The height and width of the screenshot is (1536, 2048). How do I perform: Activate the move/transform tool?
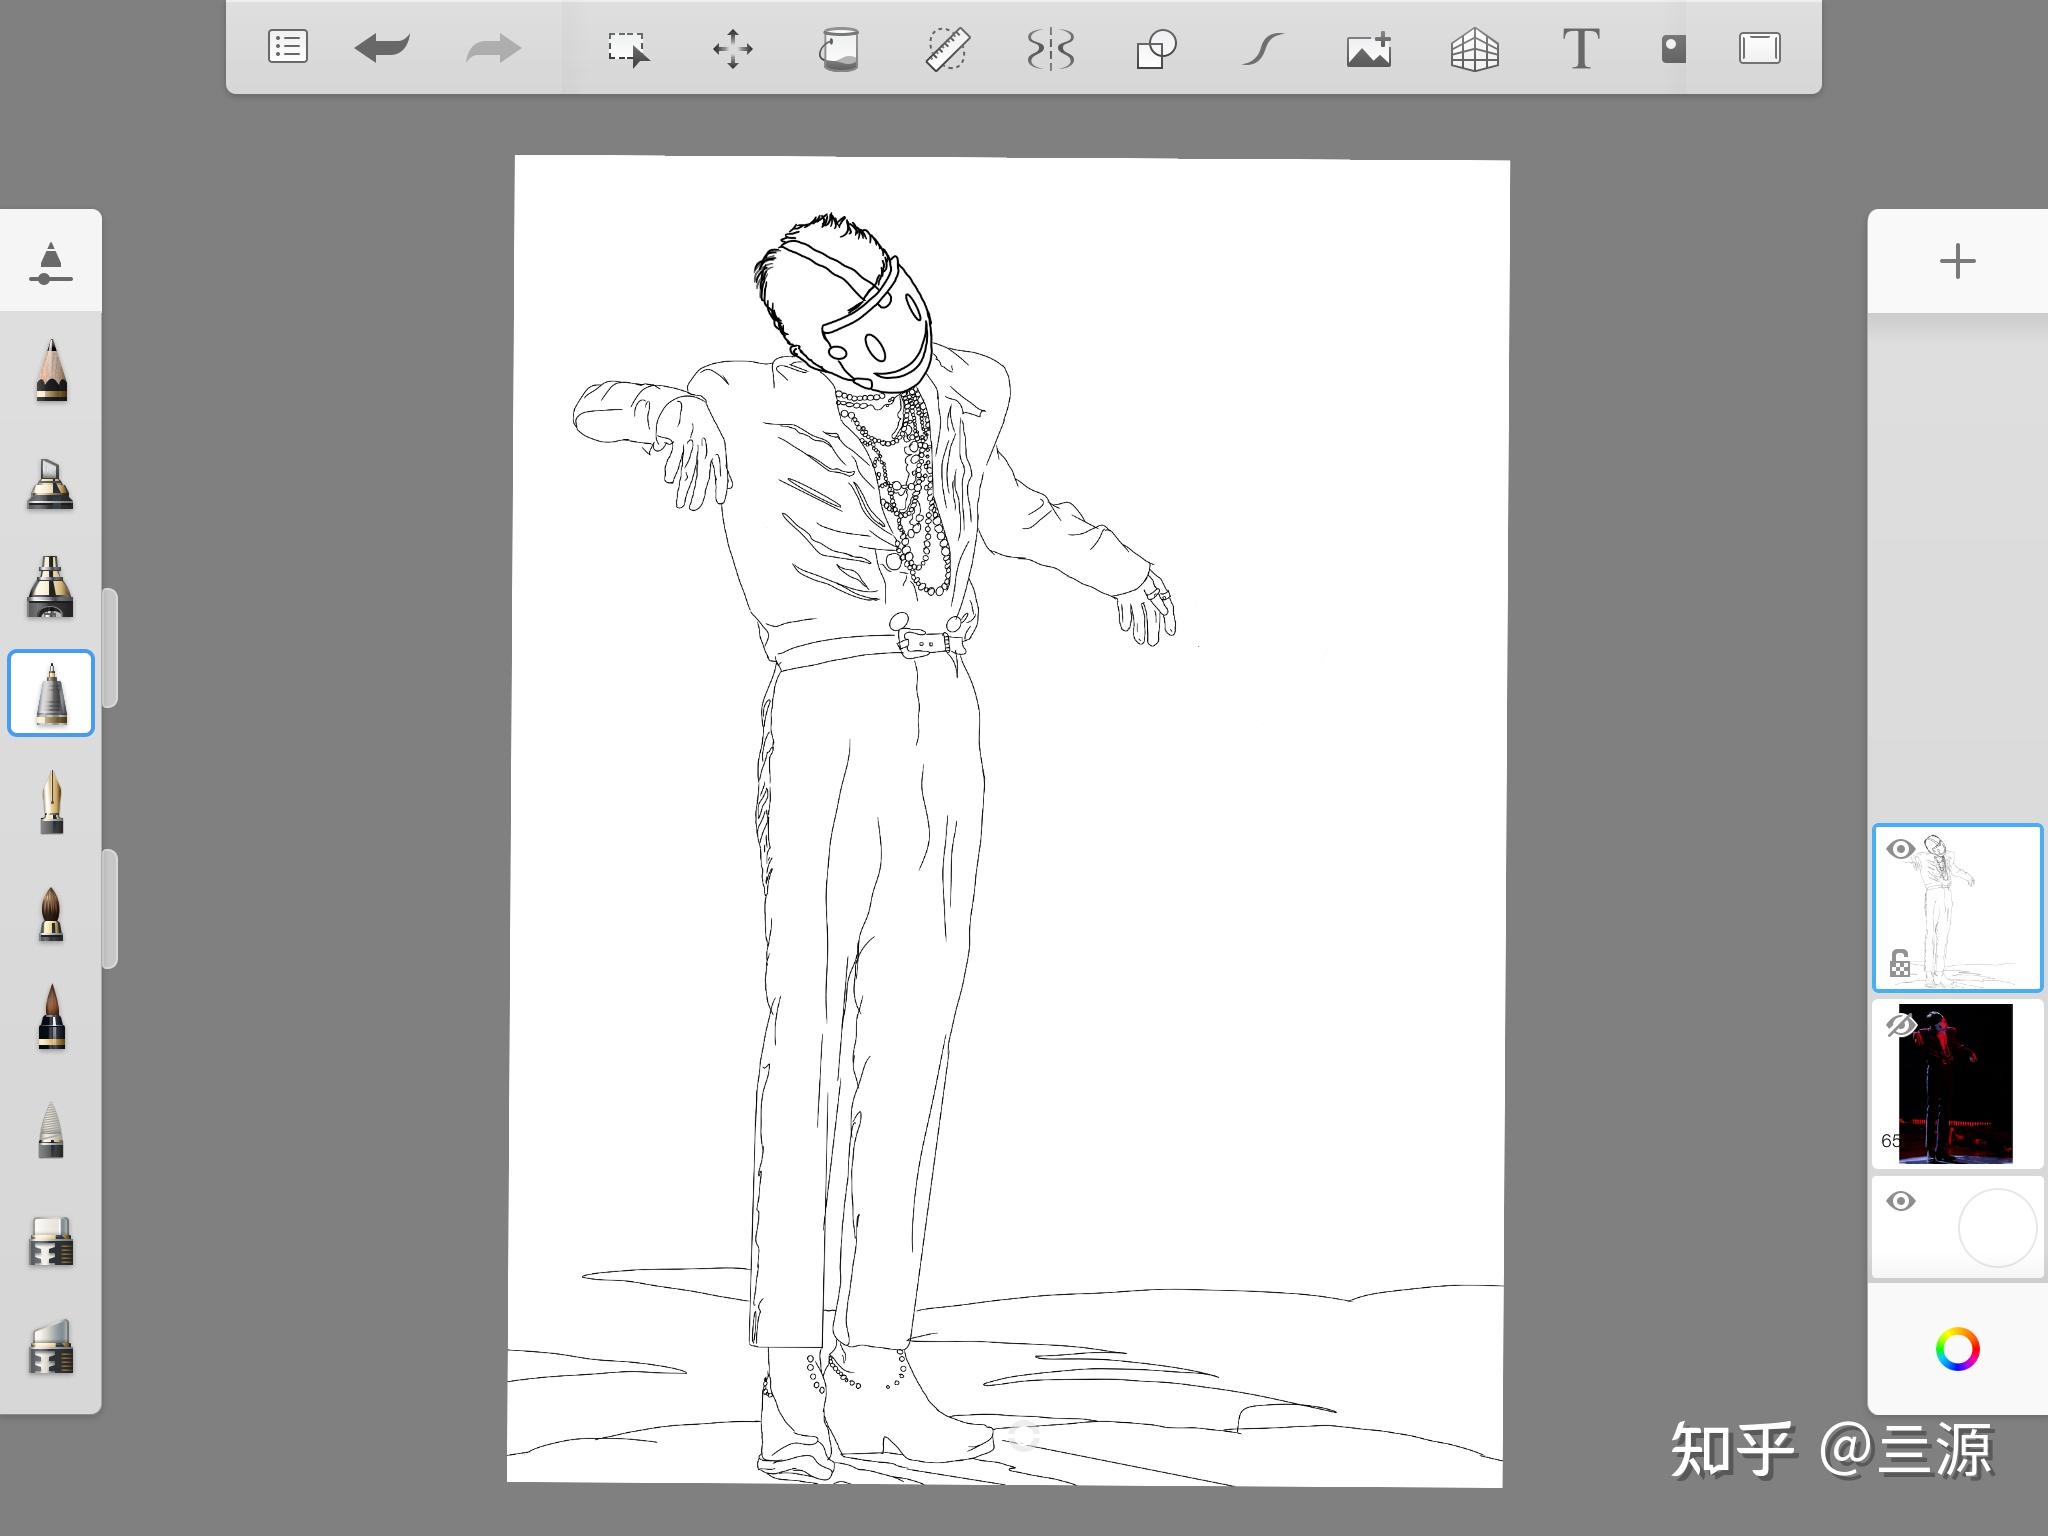[x=733, y=48]
